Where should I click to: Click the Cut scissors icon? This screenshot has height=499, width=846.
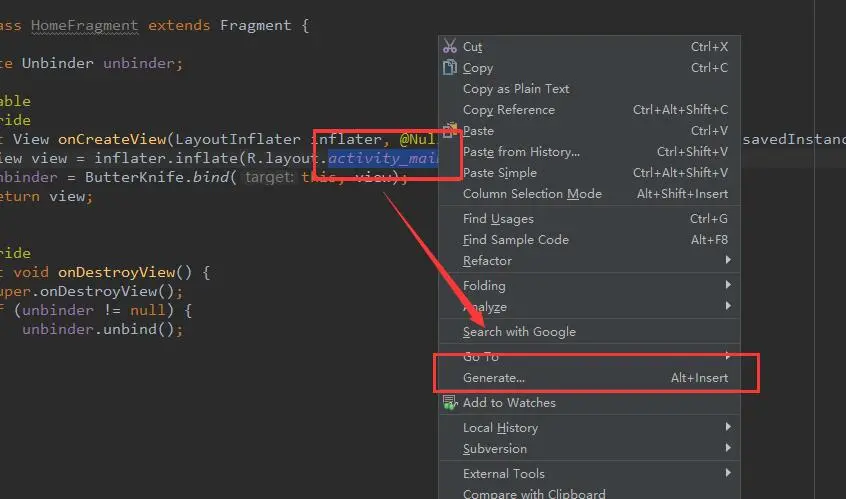(449, 46)
